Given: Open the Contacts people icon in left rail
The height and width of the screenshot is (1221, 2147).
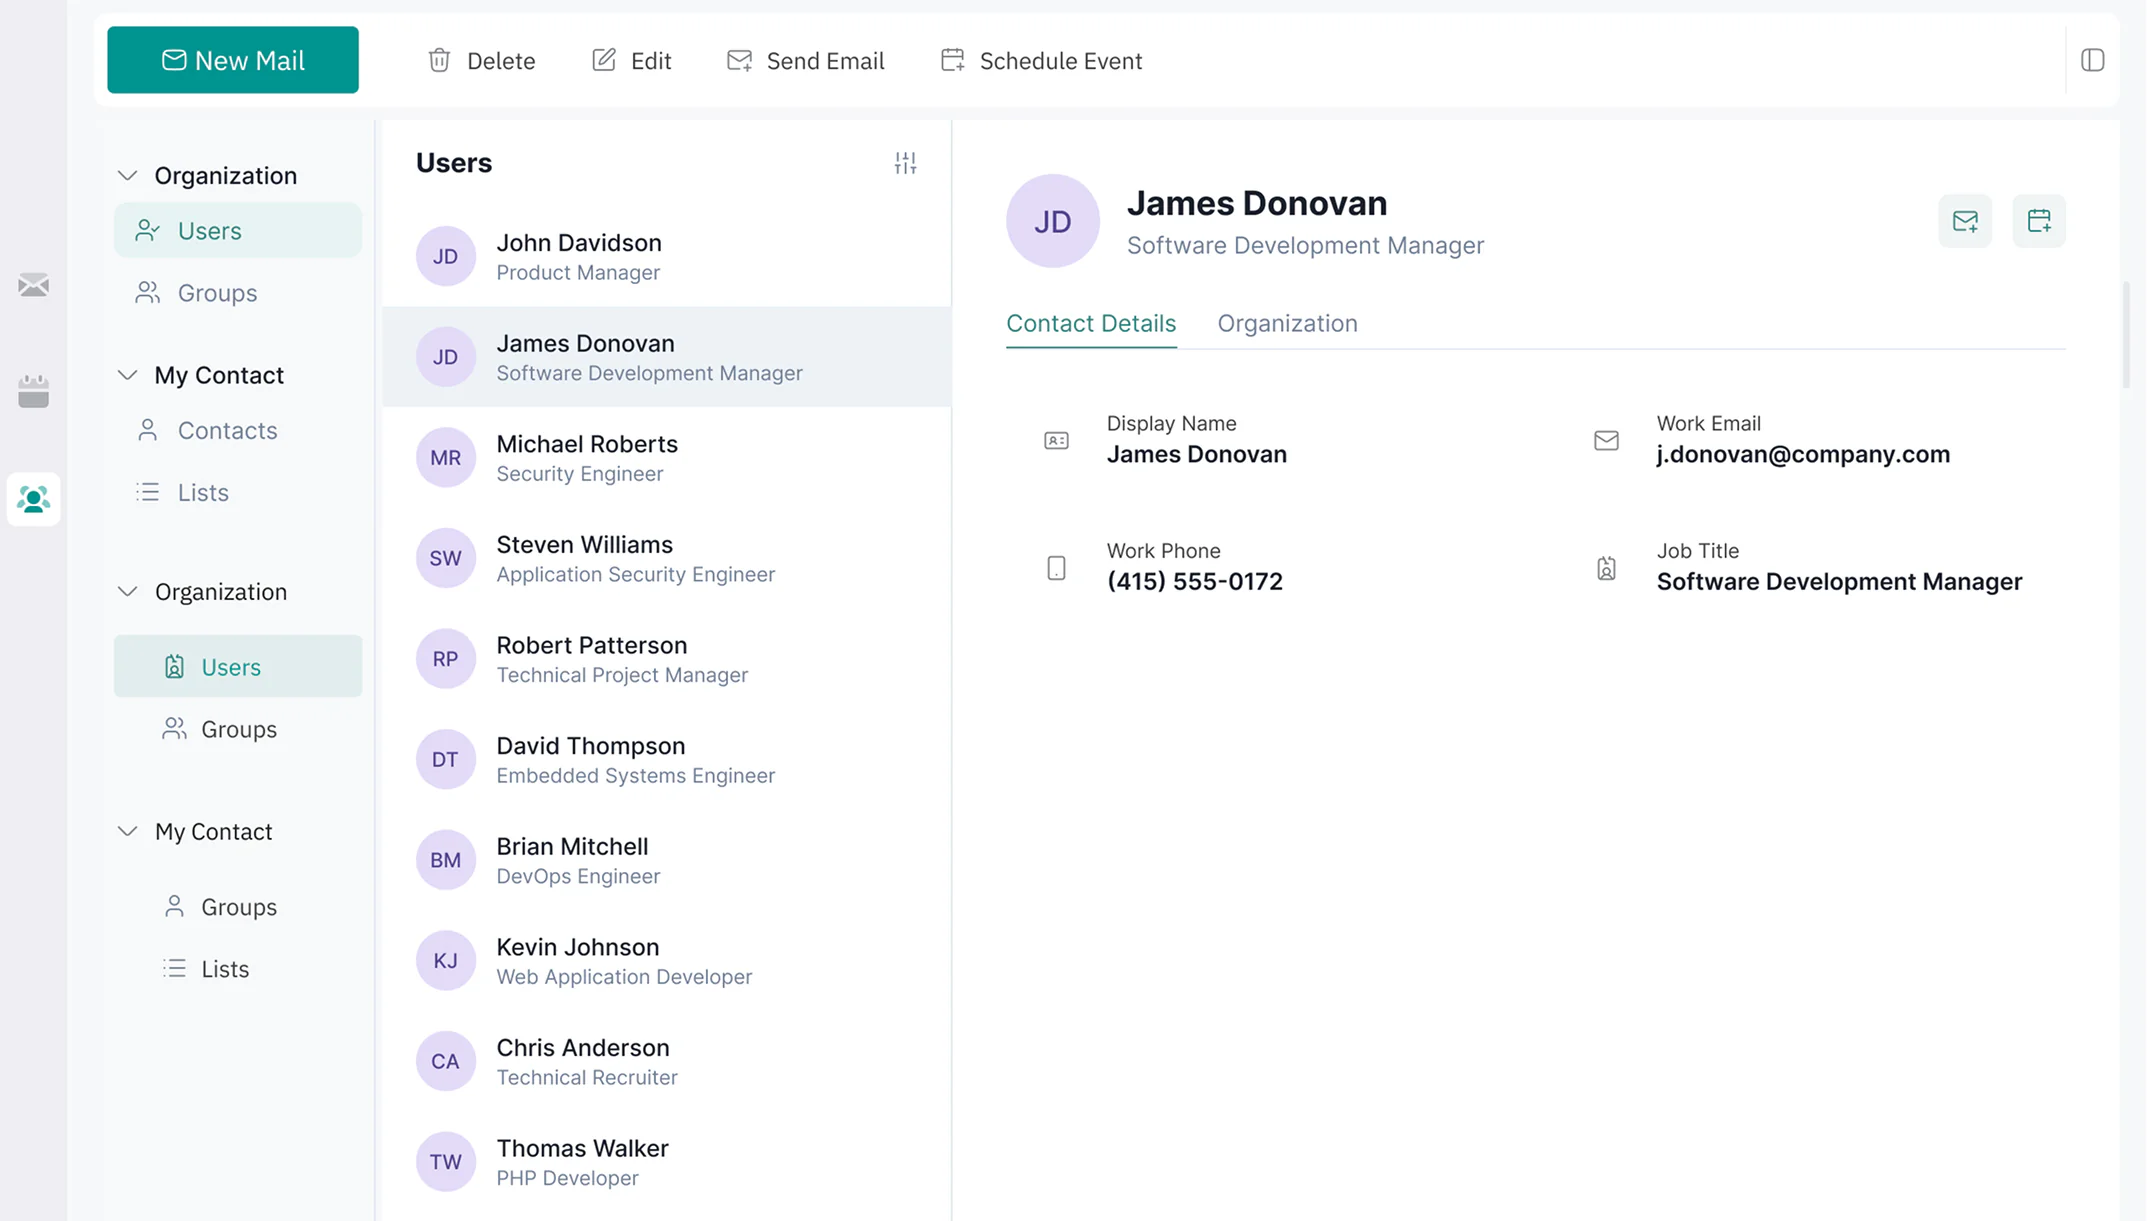Looking at the screenshot, I should click(33, 499).
